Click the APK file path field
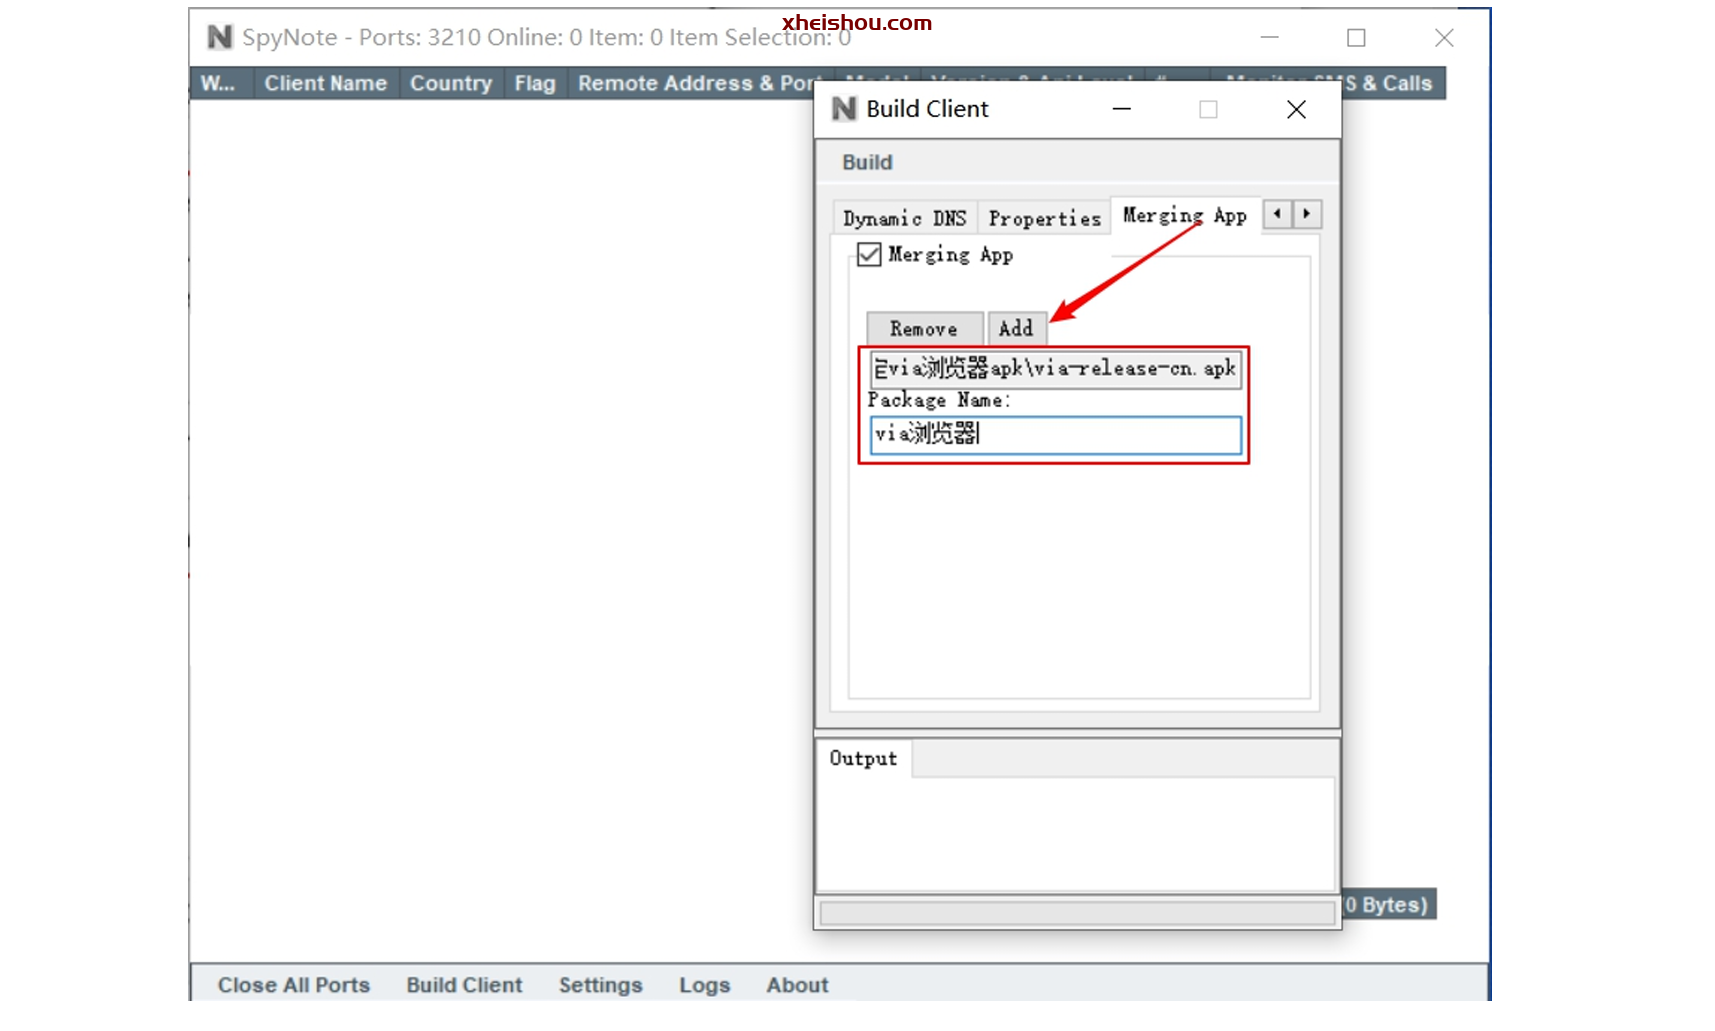The width and height of the screenshot is (1715, 1031). 1056,369
